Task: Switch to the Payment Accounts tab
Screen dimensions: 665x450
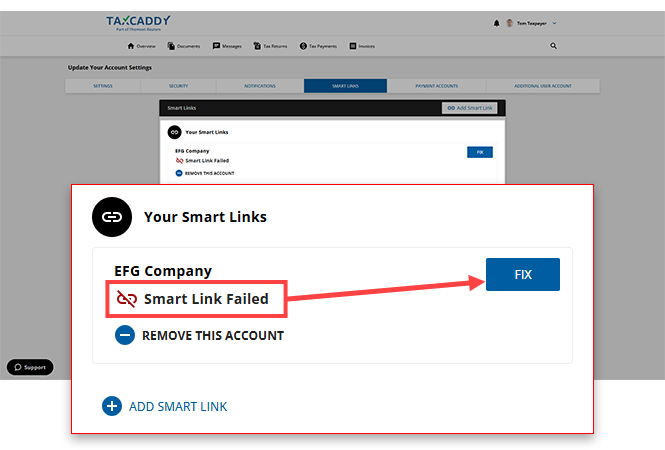Action: coord(436,86)
